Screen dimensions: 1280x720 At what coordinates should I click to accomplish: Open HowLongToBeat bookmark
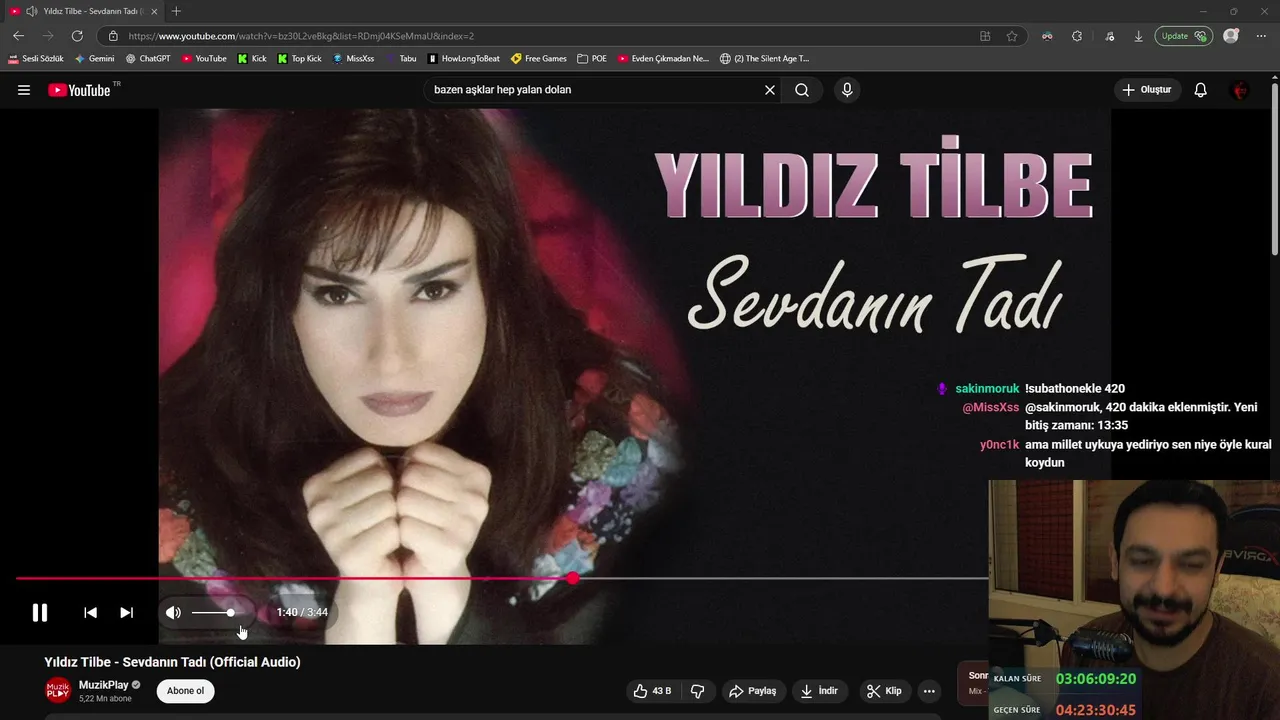coord(464,59)
